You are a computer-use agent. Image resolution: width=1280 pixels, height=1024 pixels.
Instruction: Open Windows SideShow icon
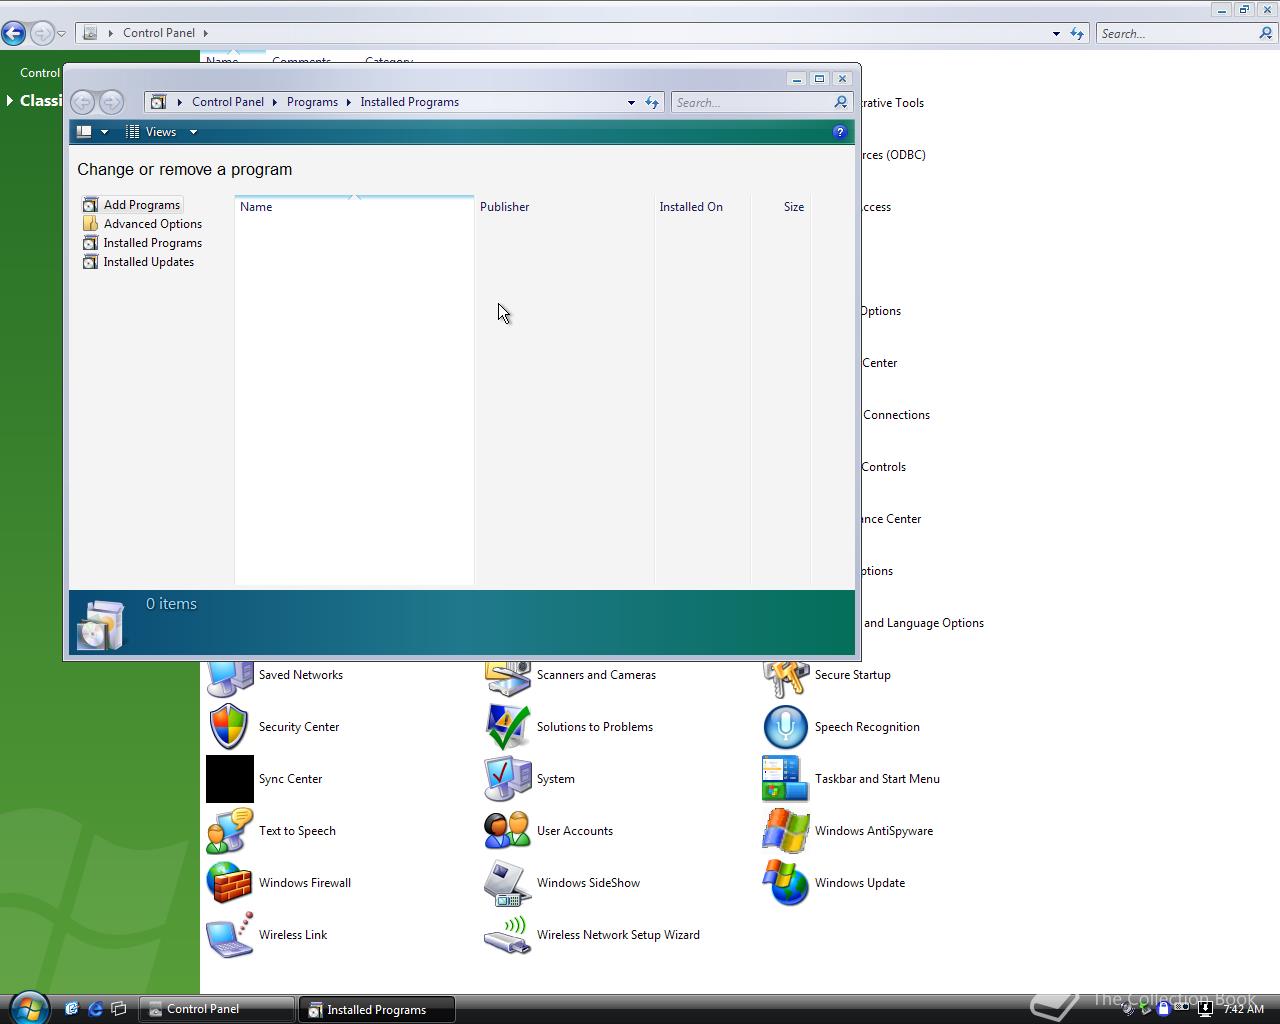point(507,883)
